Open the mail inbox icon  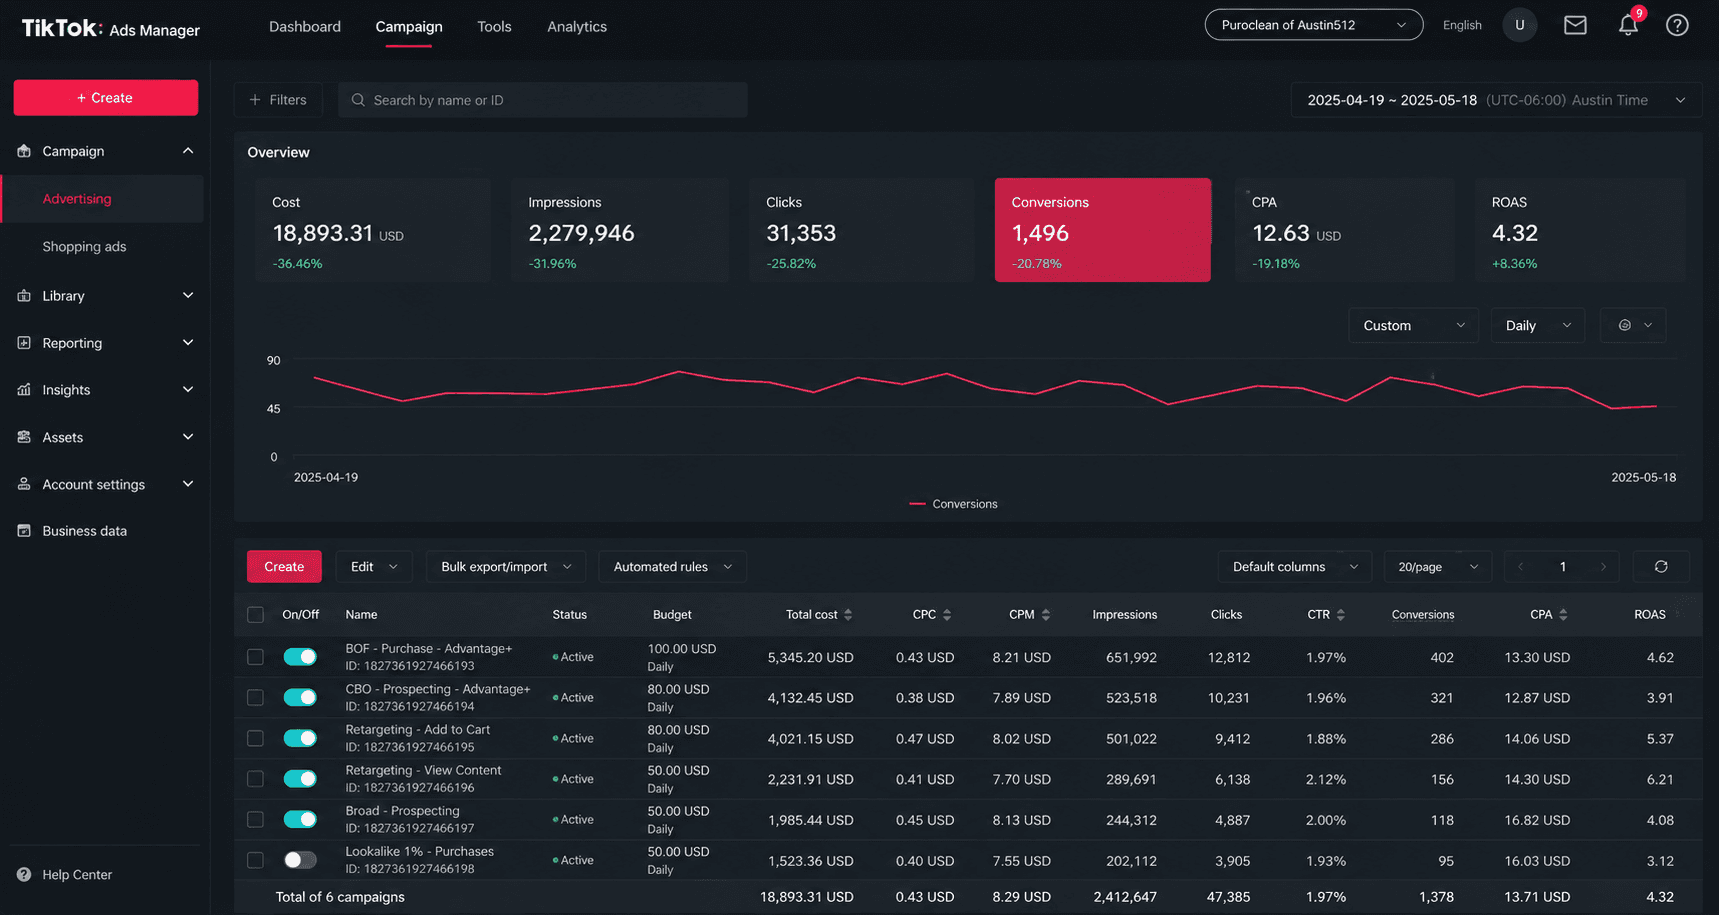tap(1575, 25)
